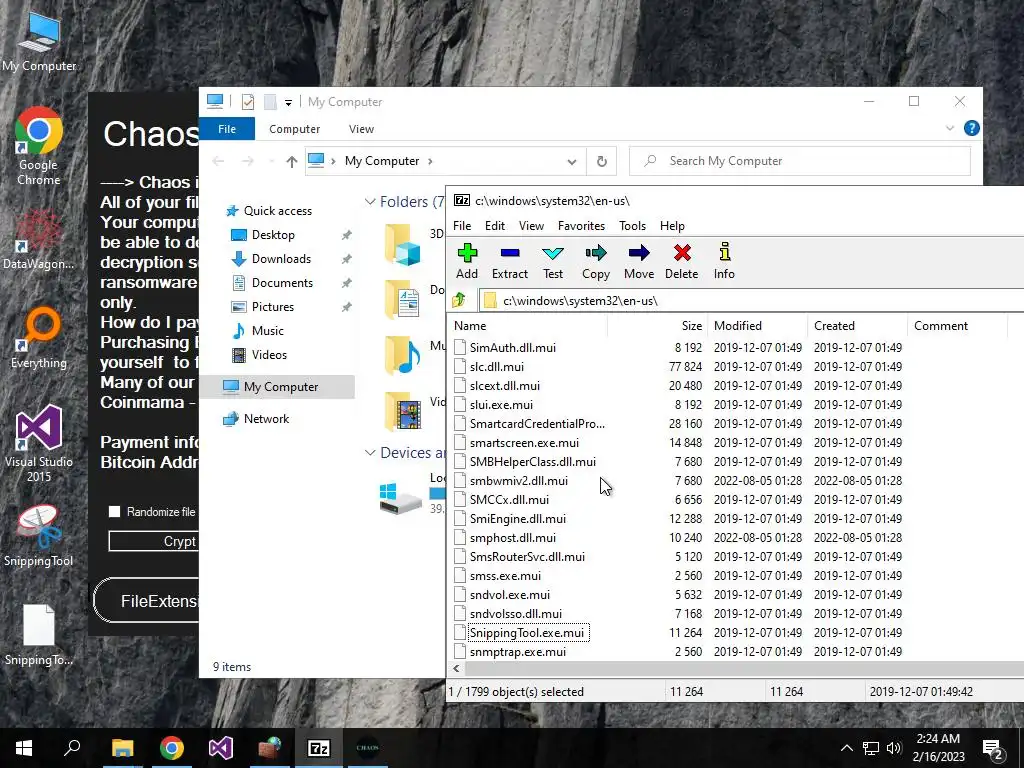This screenshot has height=768, width=1024.
Task: Select the My Computer desktop icon
Action: 39,42
